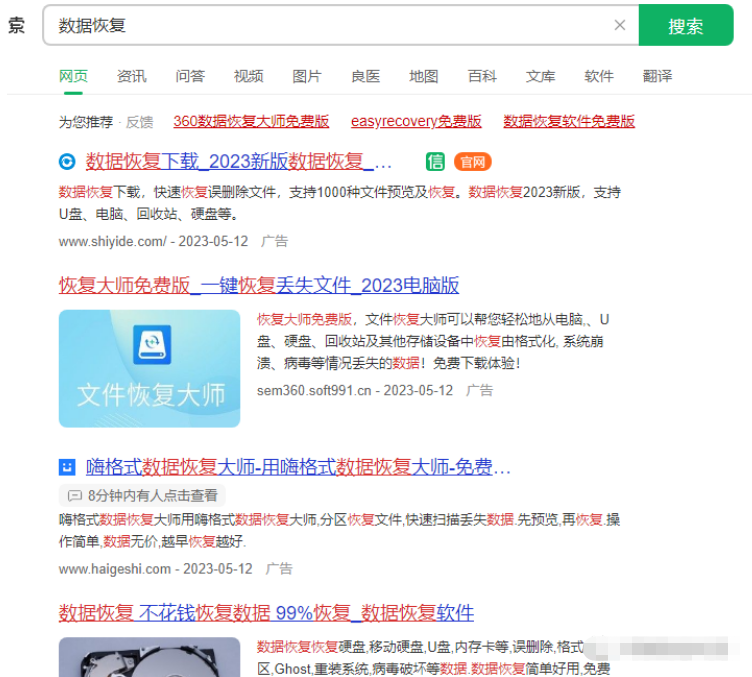
Task: Open the 地图 tab
Action: 424,76
